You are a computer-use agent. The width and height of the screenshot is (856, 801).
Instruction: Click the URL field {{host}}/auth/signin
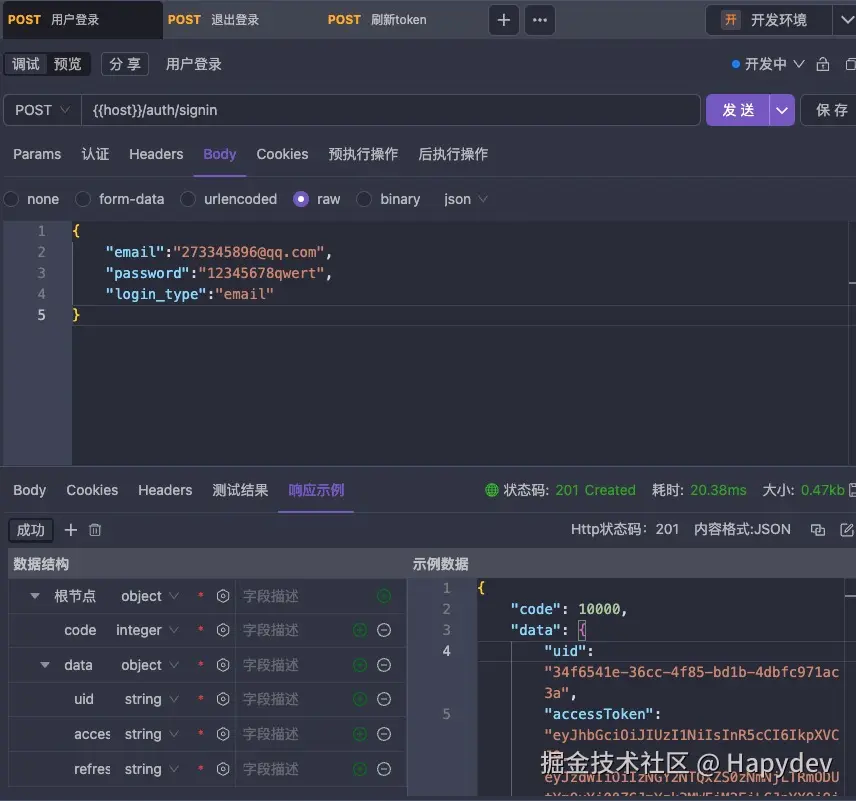pos(391,110)
